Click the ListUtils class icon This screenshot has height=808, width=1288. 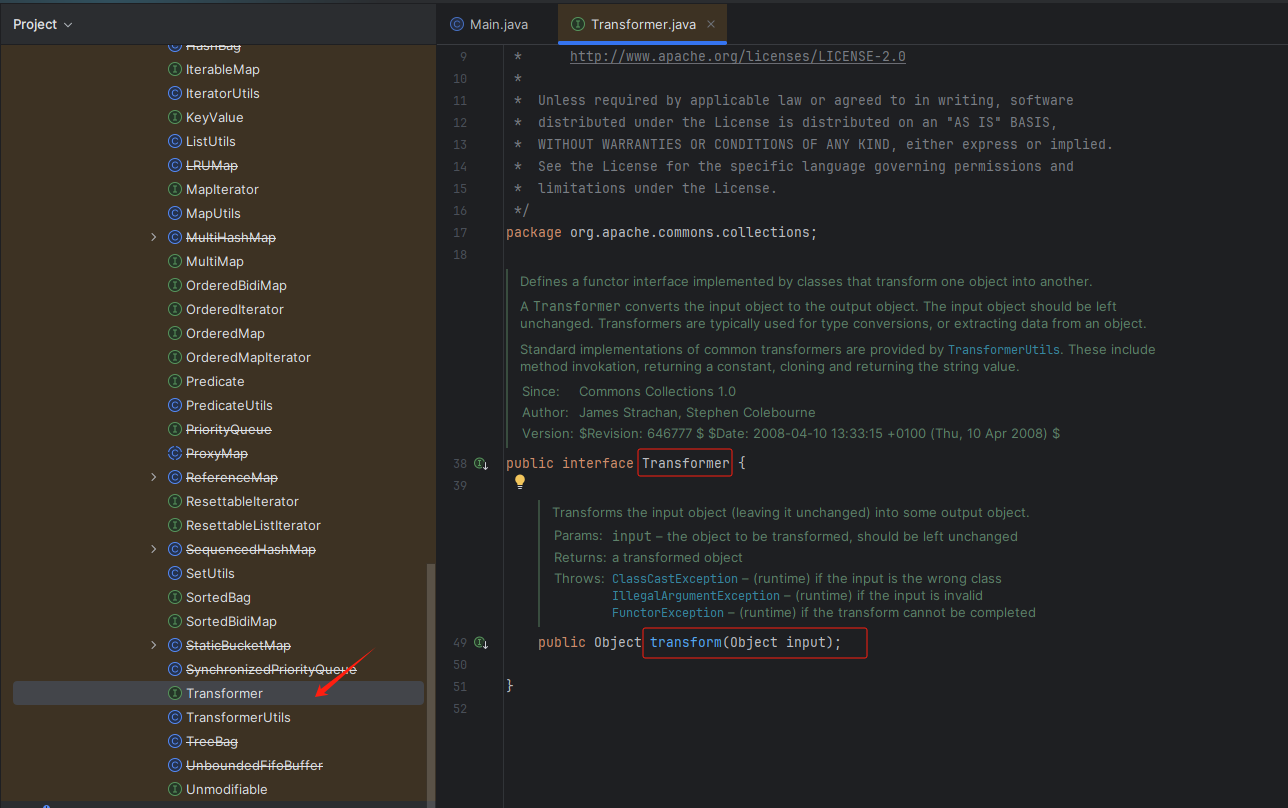(x=175, y=141)
